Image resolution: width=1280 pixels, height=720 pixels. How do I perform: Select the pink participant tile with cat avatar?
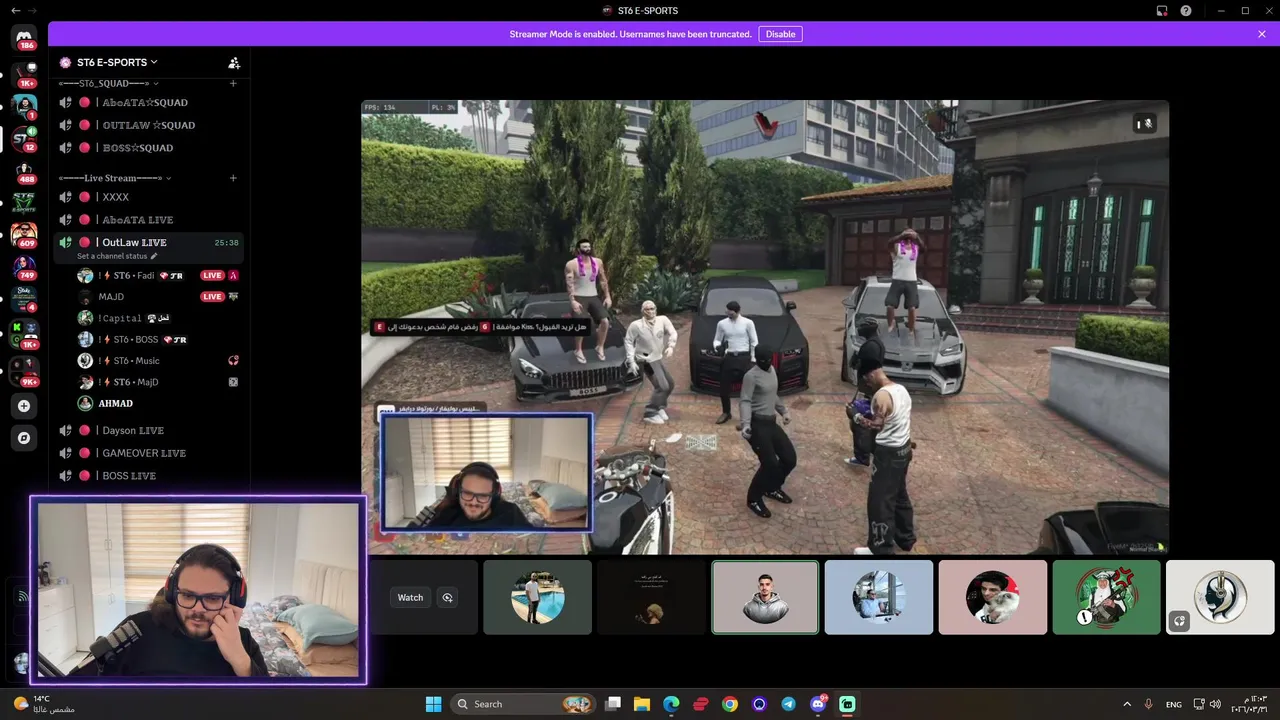coord(993,597)
